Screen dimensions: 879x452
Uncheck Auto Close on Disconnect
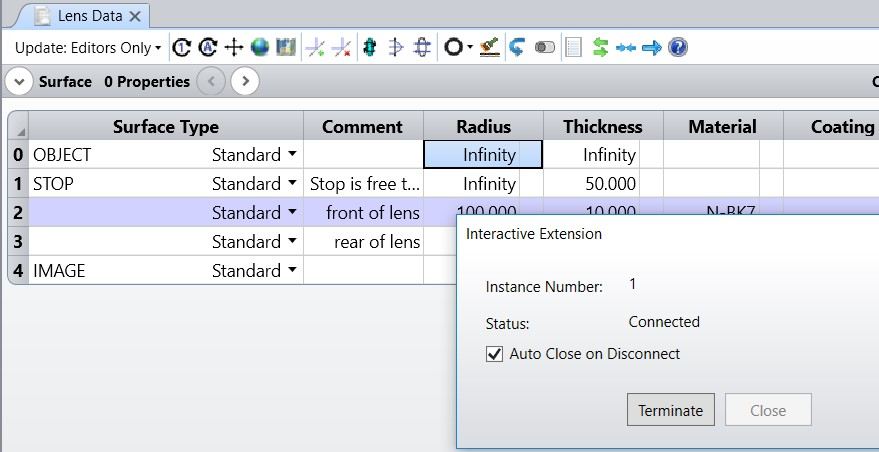pos(494,354)
